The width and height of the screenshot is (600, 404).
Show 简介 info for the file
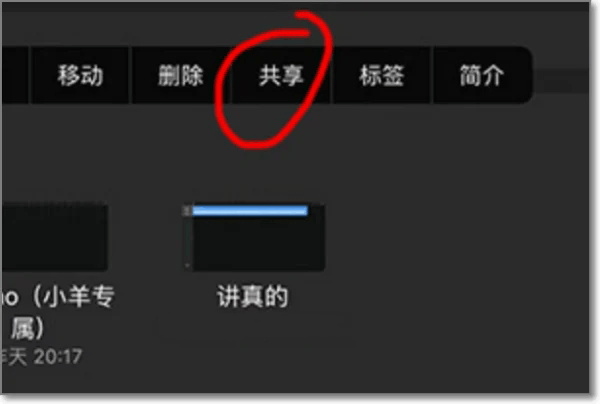click(x=482, y=75)
